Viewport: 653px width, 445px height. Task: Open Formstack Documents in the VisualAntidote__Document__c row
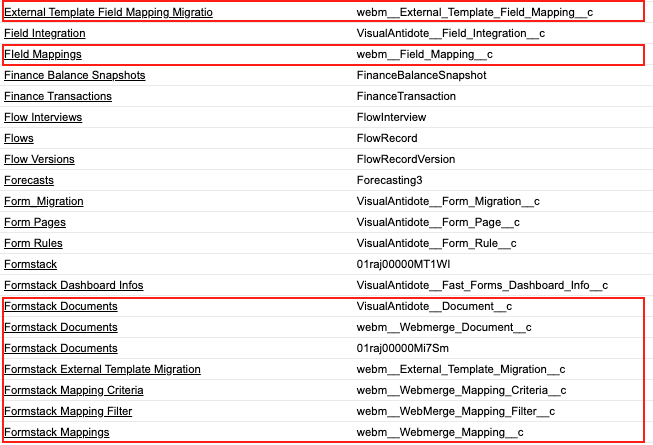coord(61,306)
